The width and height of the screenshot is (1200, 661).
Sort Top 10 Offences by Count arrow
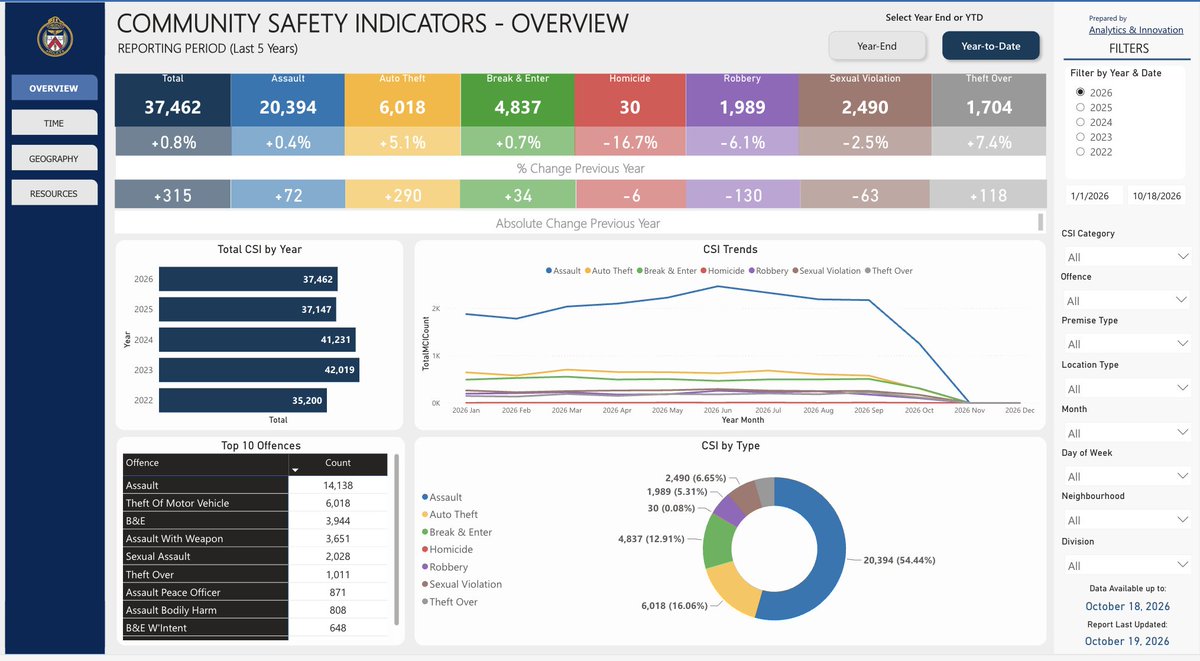pos(294,469)
